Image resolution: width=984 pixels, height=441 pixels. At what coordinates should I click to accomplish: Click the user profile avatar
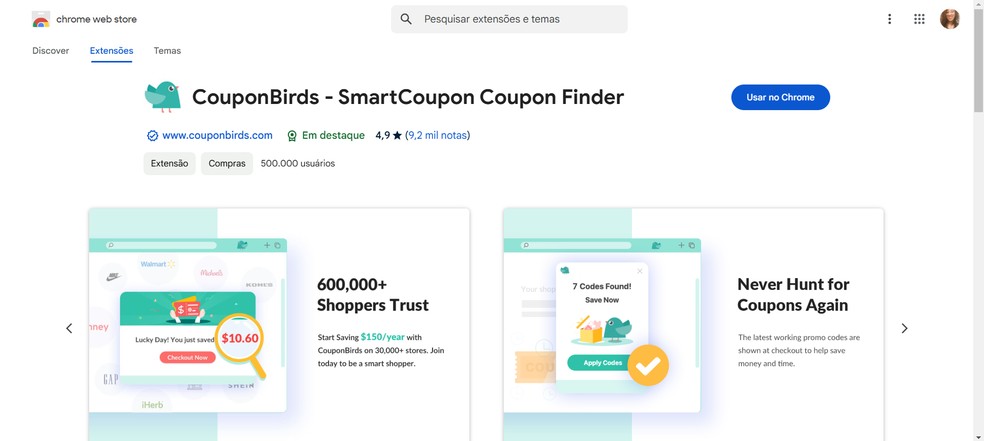(950, 19)
